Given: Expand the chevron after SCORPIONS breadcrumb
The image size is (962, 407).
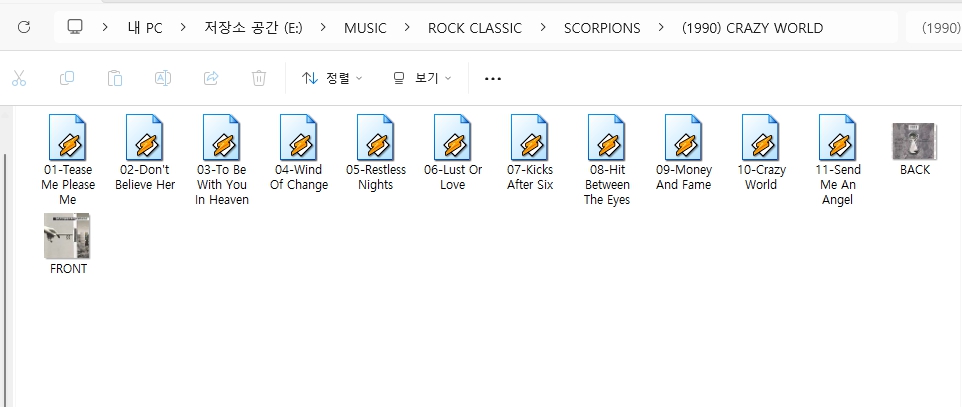Looking at the screenshot, I should pyautogui.click(x=661, y=28).
